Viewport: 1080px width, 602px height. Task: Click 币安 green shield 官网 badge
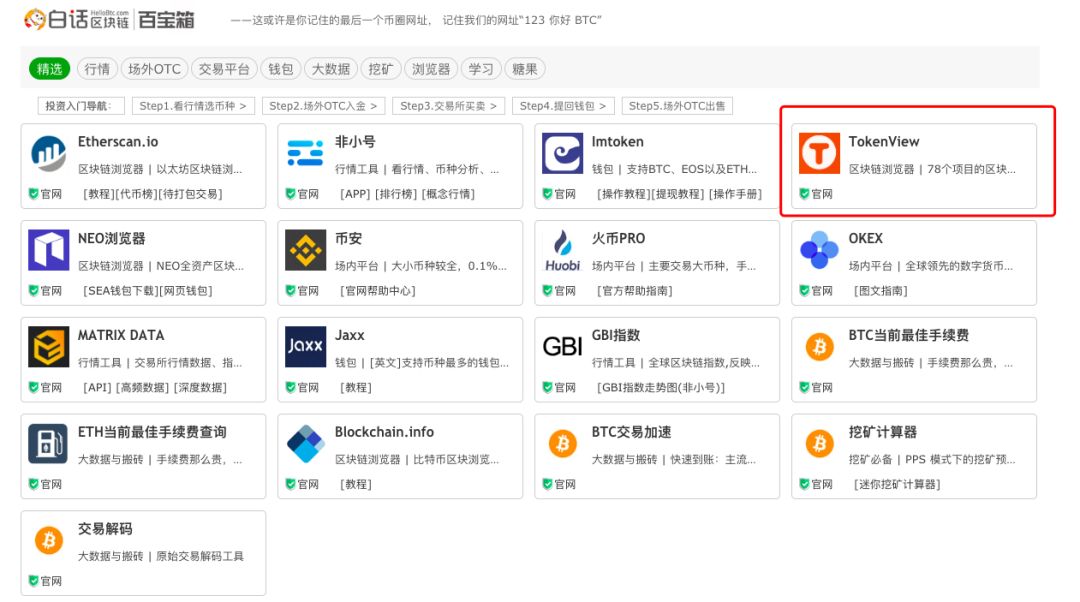click(302, 291)
